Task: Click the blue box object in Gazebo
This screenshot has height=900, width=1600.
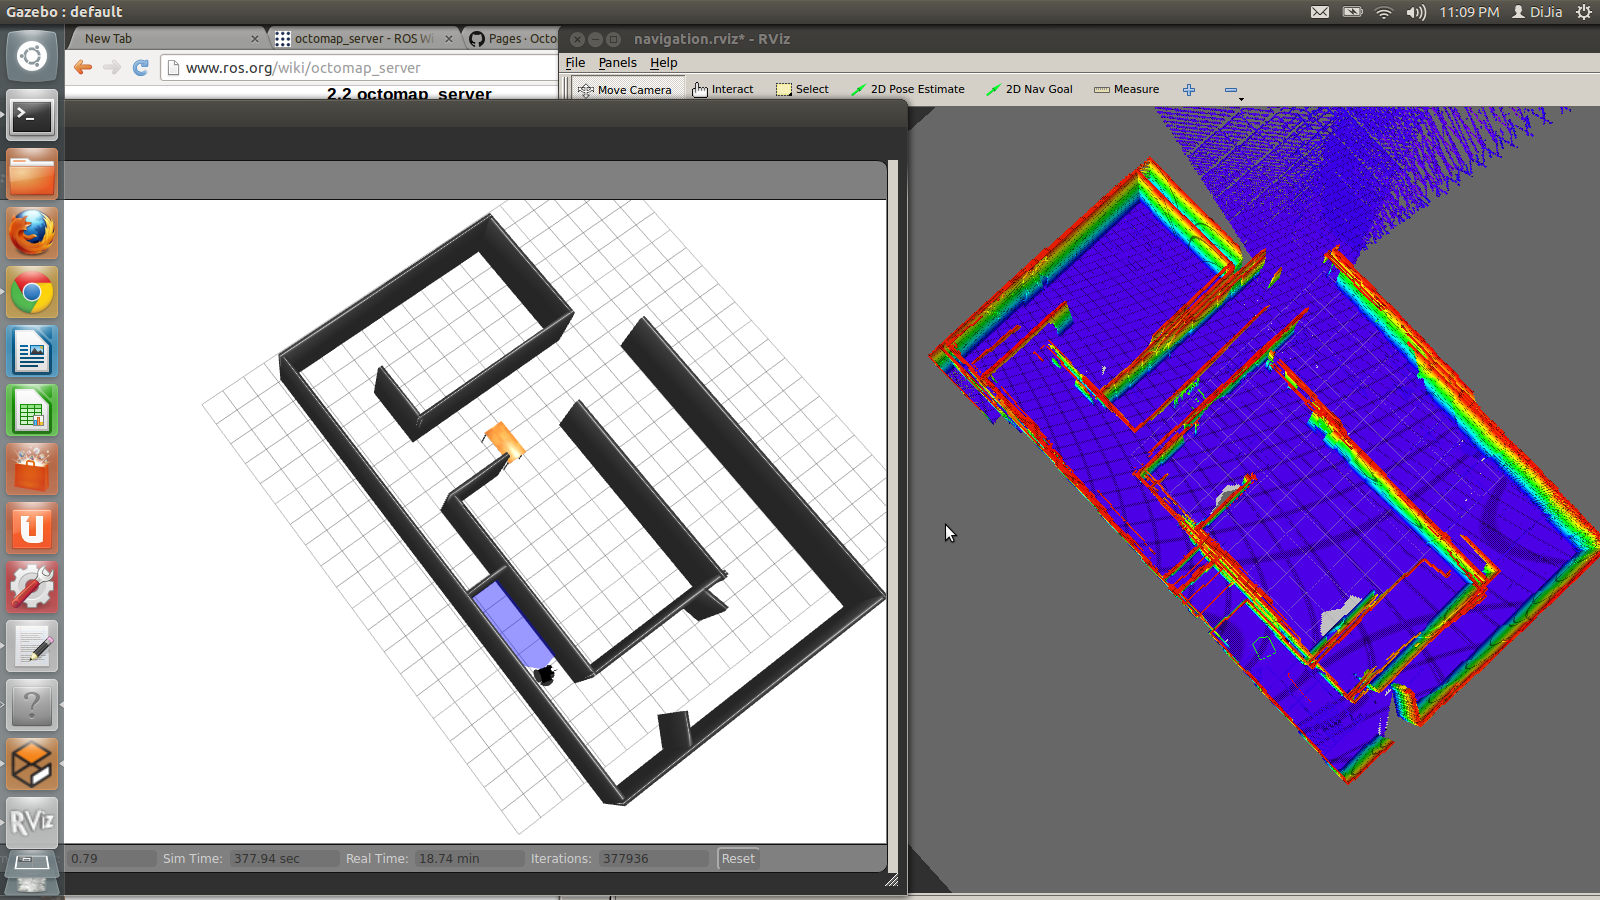Action: [513, 624]
